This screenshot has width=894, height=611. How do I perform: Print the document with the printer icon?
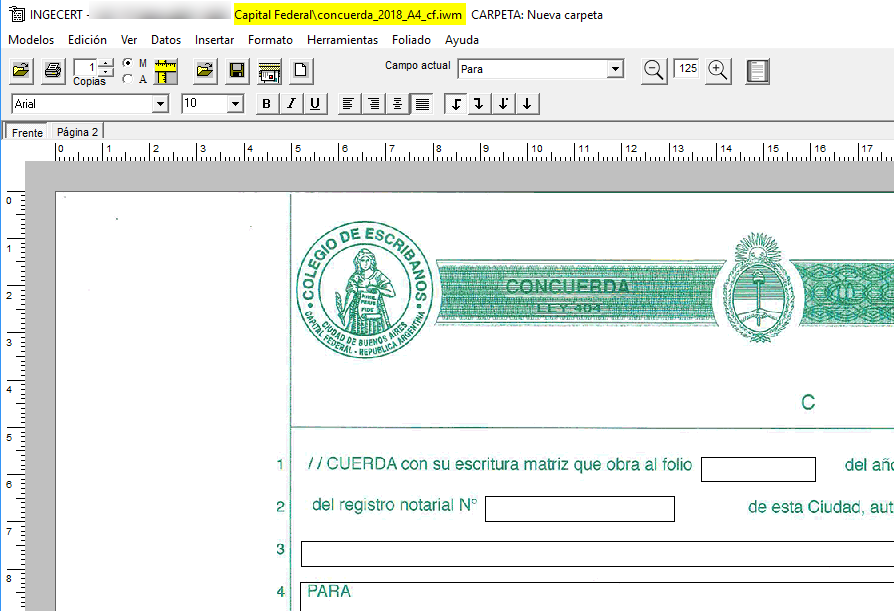pos(53,71)
